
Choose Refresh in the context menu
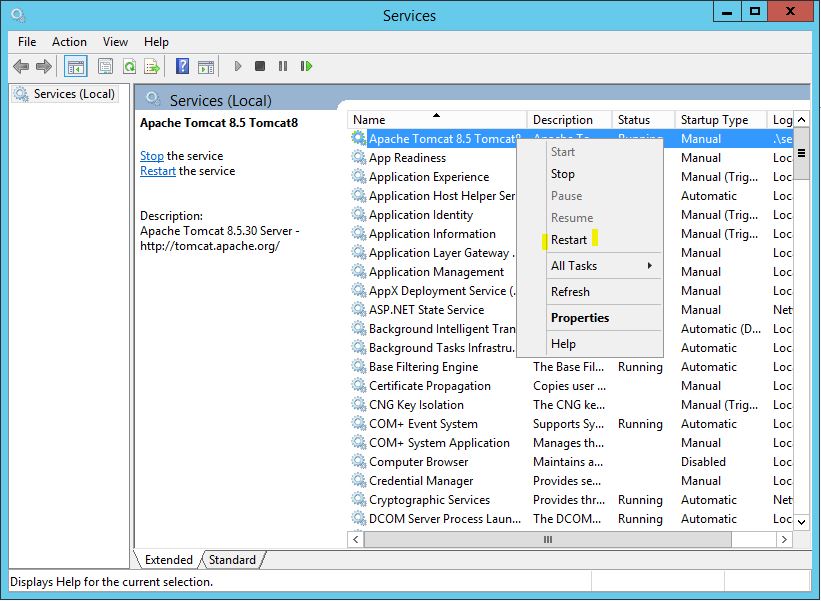[590, 292]
